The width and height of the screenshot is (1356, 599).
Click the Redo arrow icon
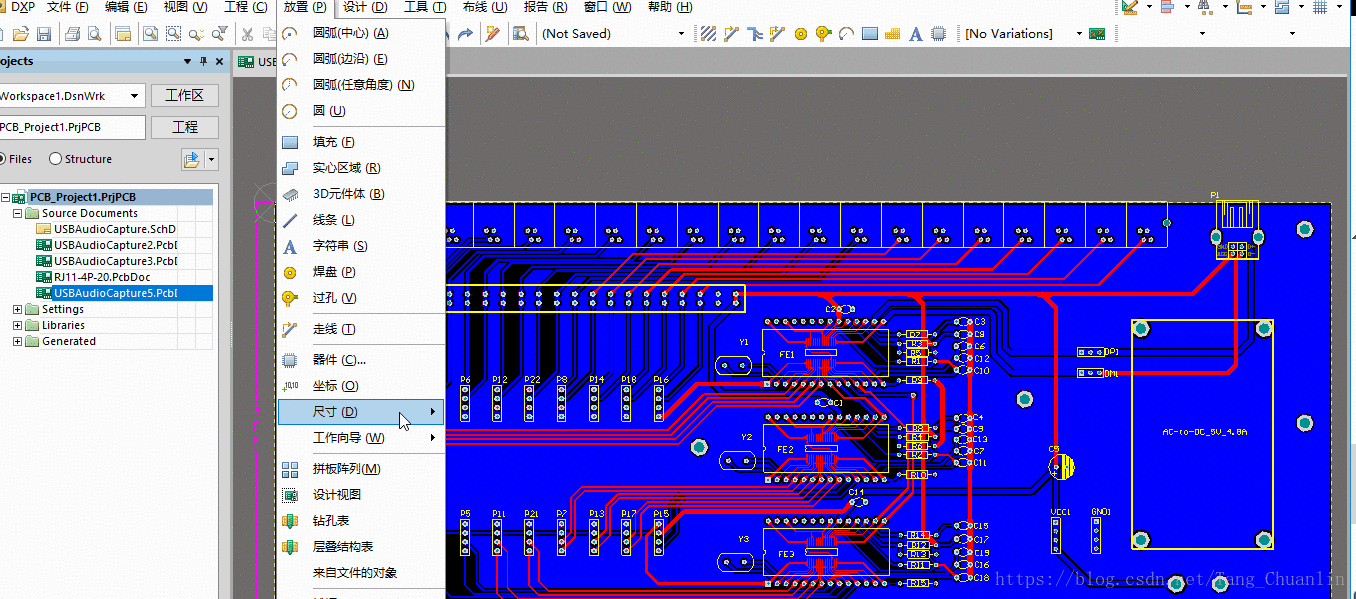465,34
